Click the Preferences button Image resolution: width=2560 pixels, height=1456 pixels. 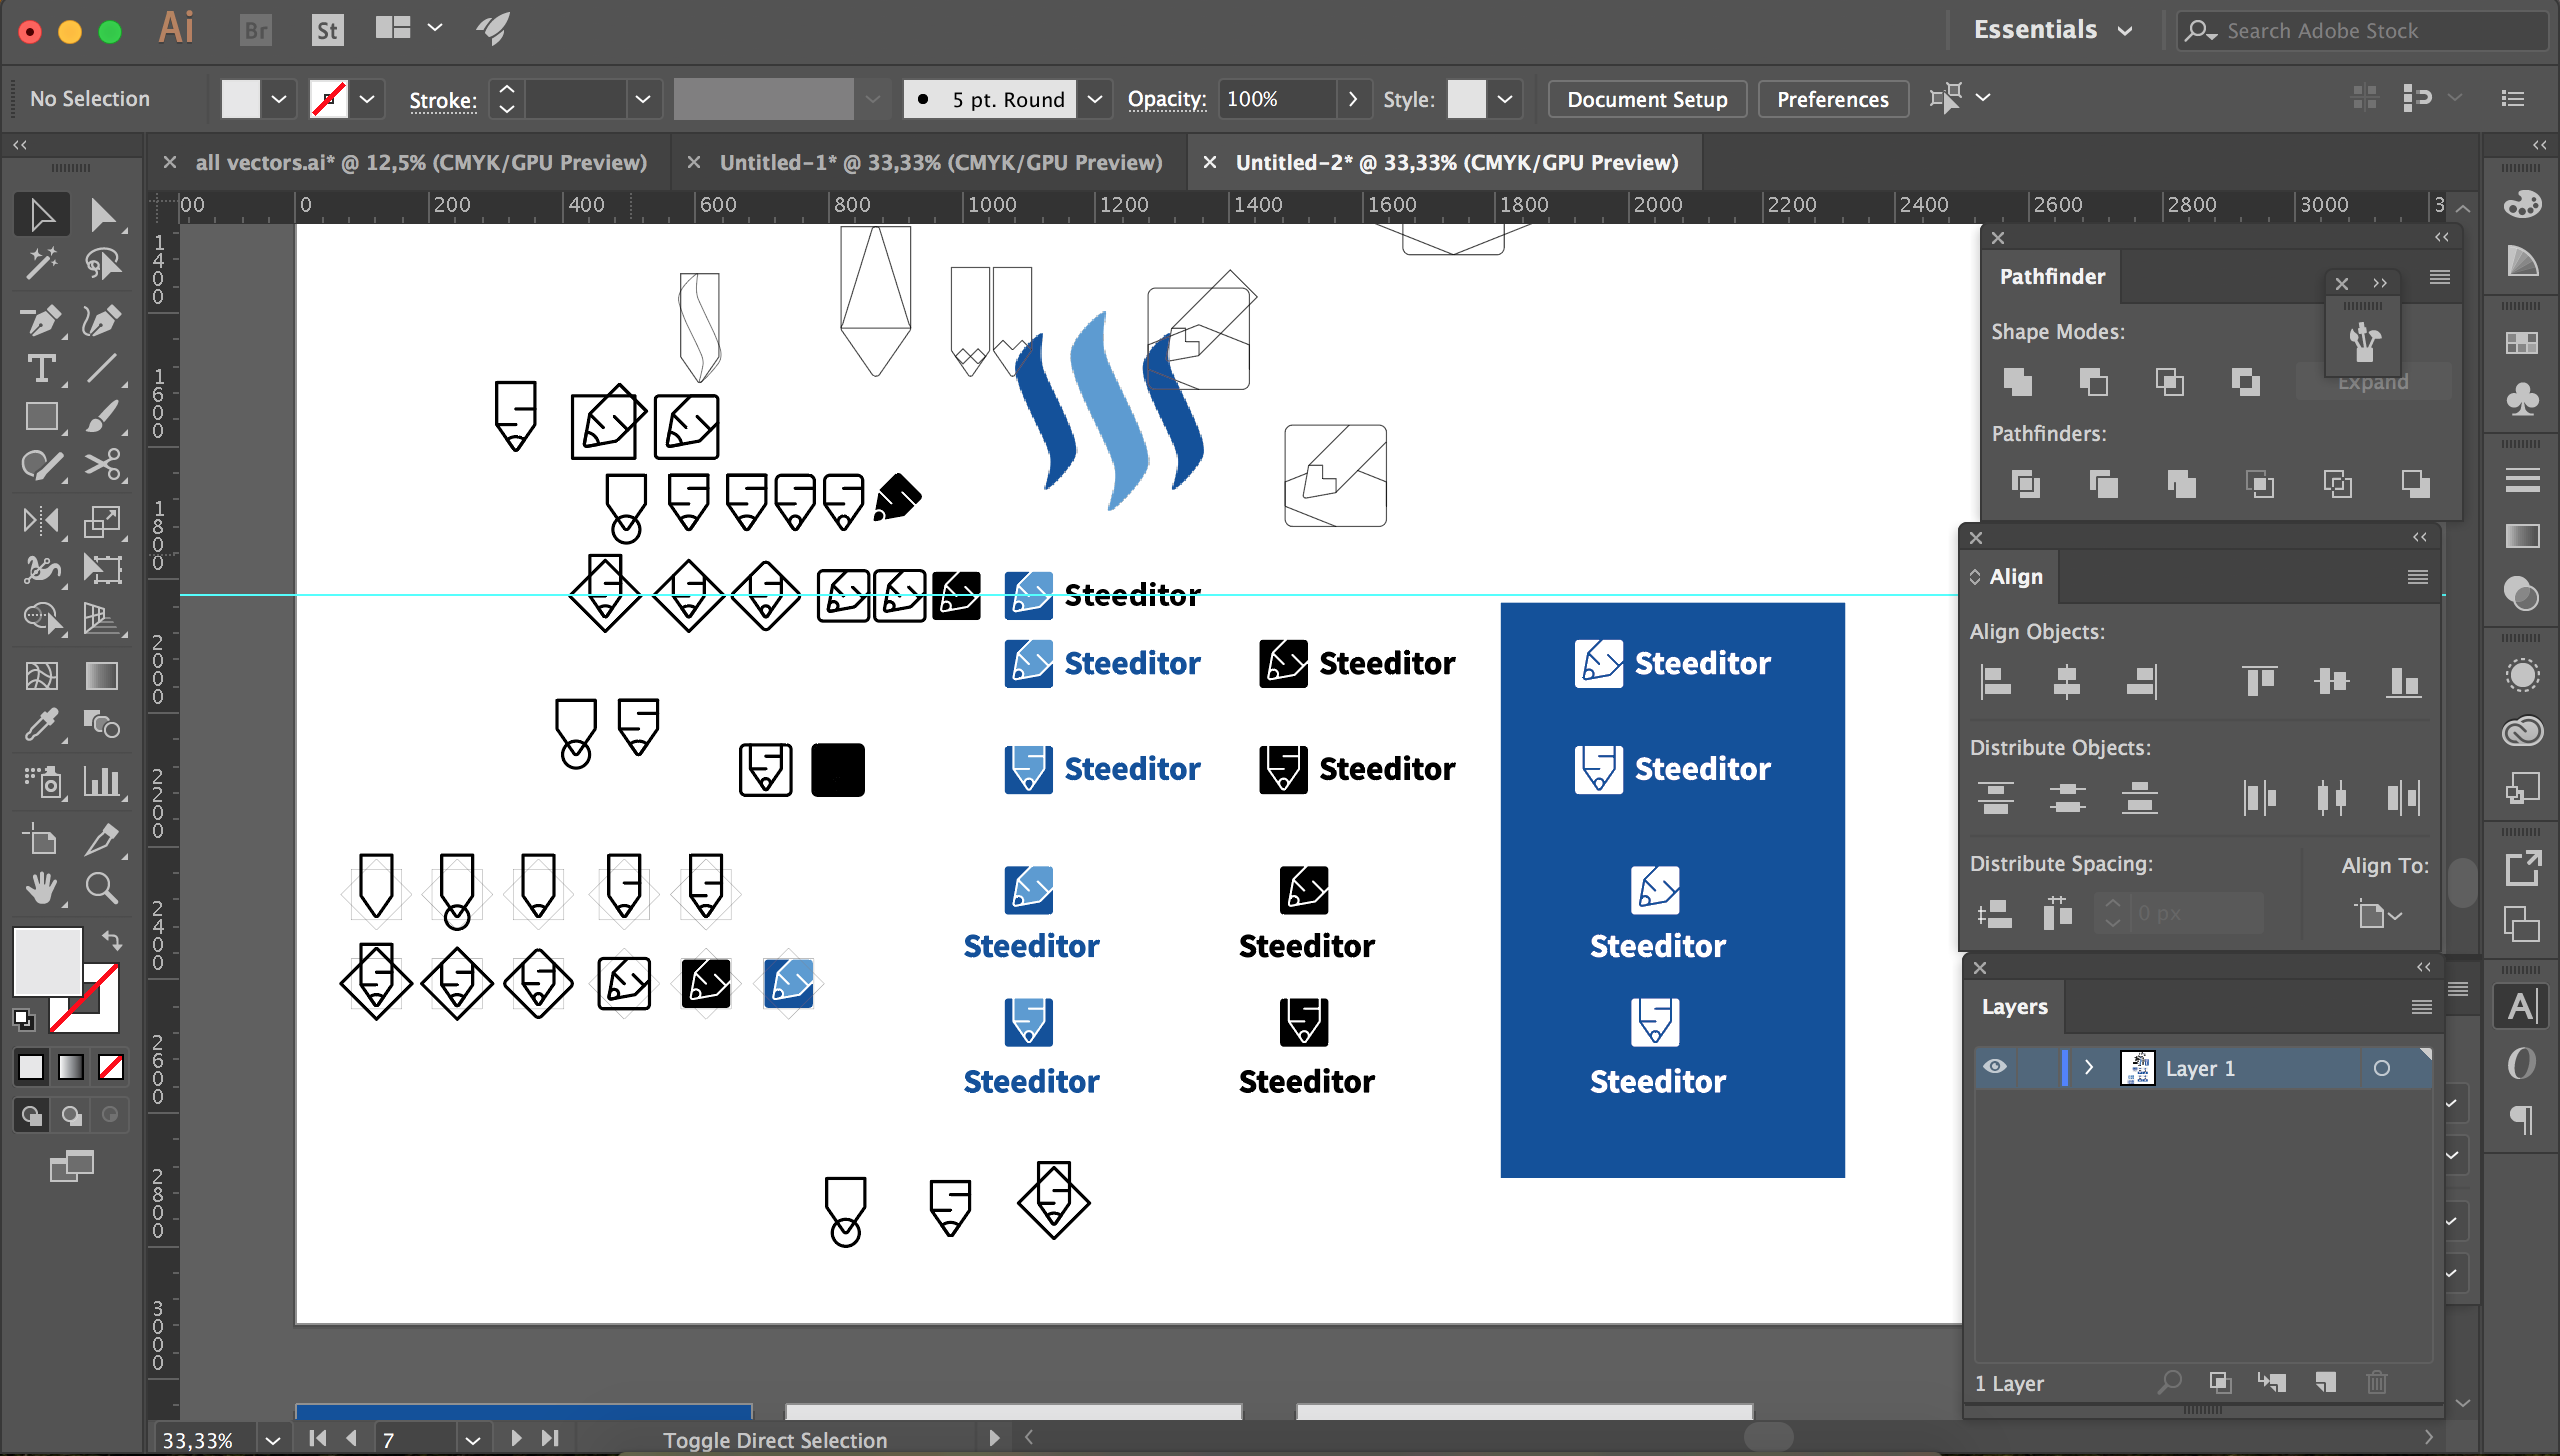[1832, 99]
